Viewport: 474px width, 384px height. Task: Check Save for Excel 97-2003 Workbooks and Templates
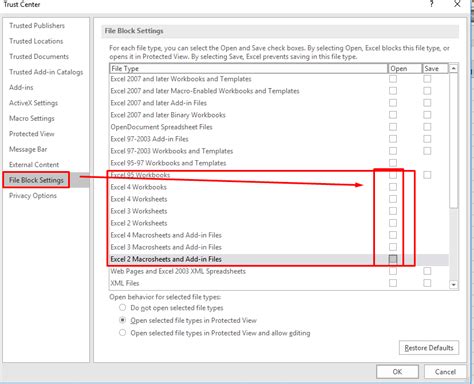427,151
